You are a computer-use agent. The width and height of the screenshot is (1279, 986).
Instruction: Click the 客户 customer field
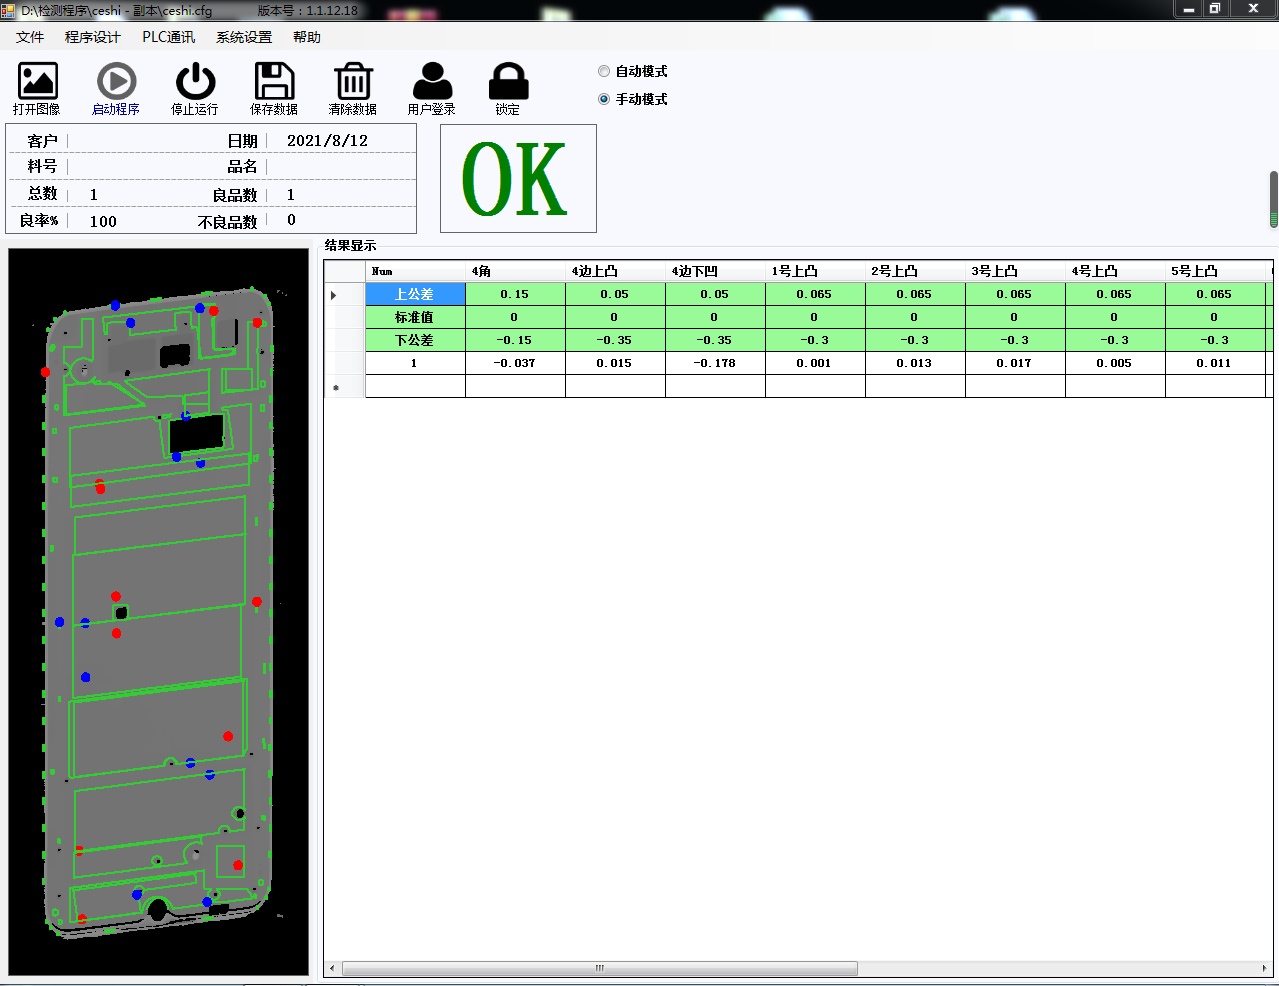tap(142, 141)
